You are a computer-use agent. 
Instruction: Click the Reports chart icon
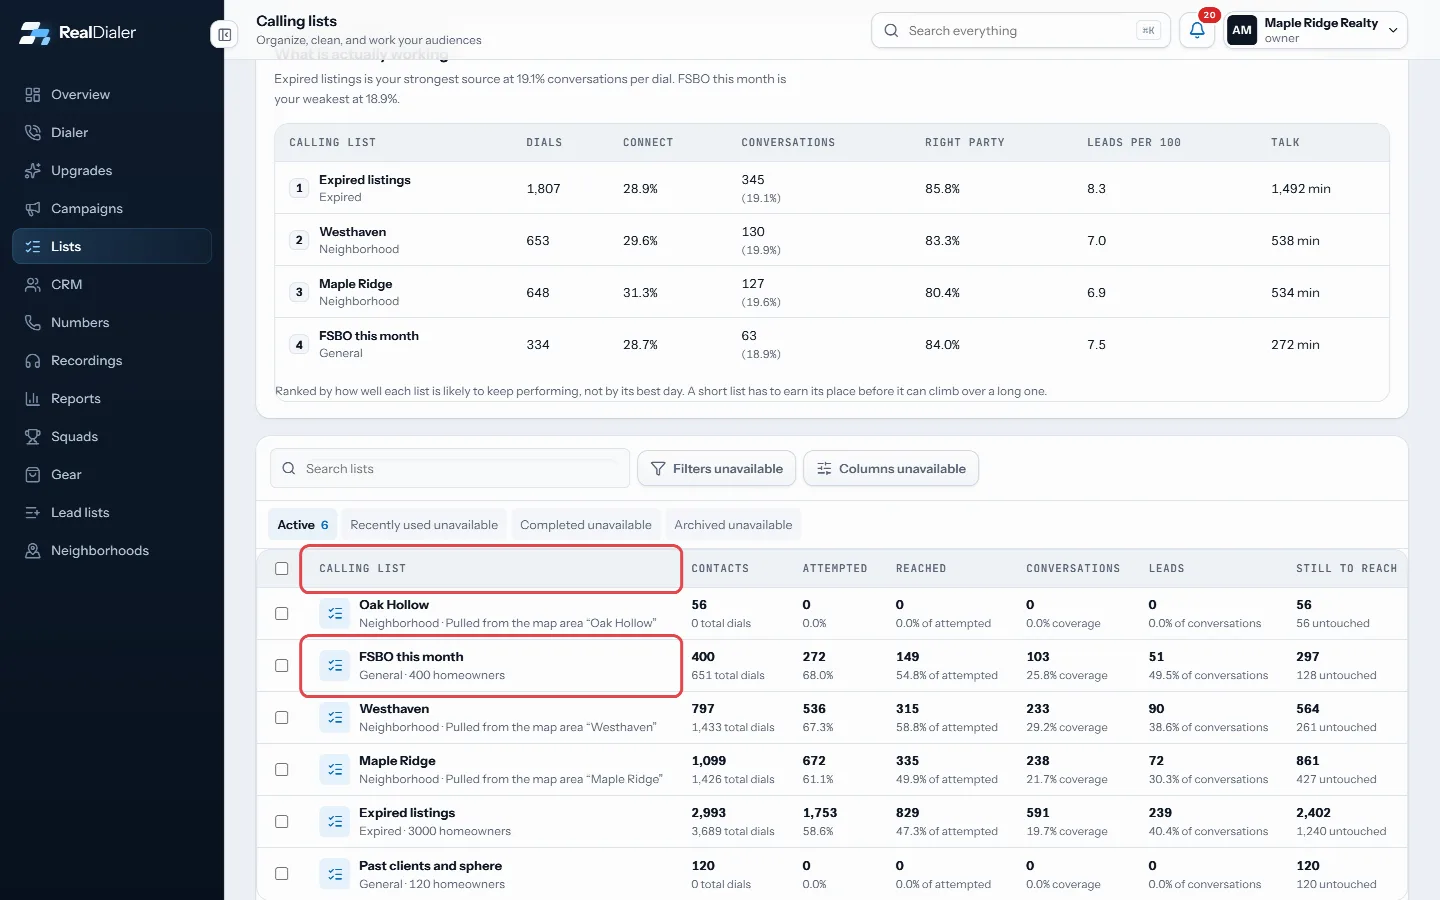point(33,399)
